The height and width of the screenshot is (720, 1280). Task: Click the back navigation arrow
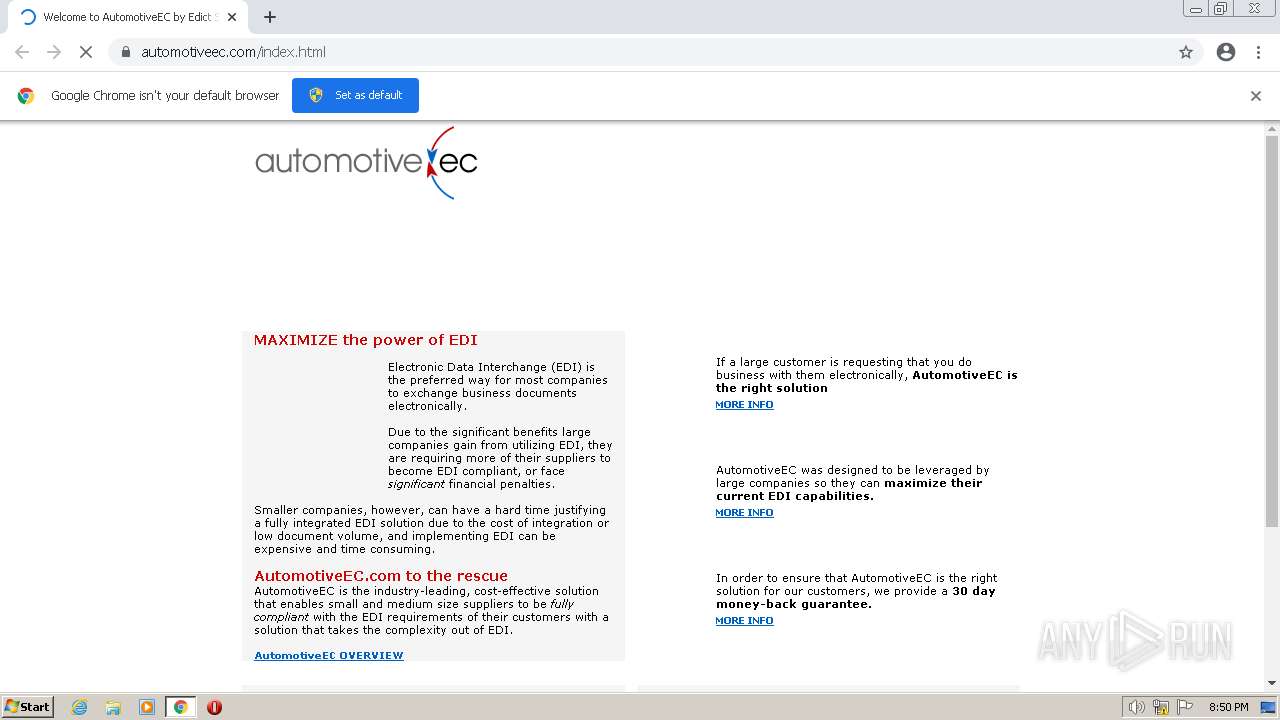tap(22, 52)
